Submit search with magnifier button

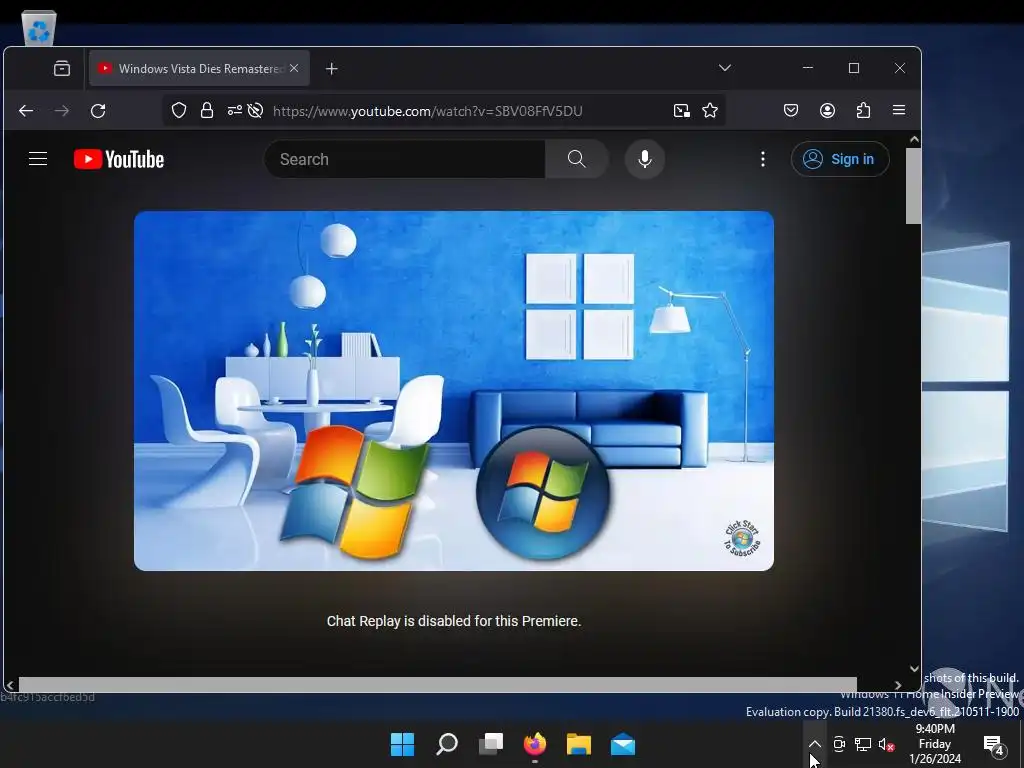coord(577,159)
